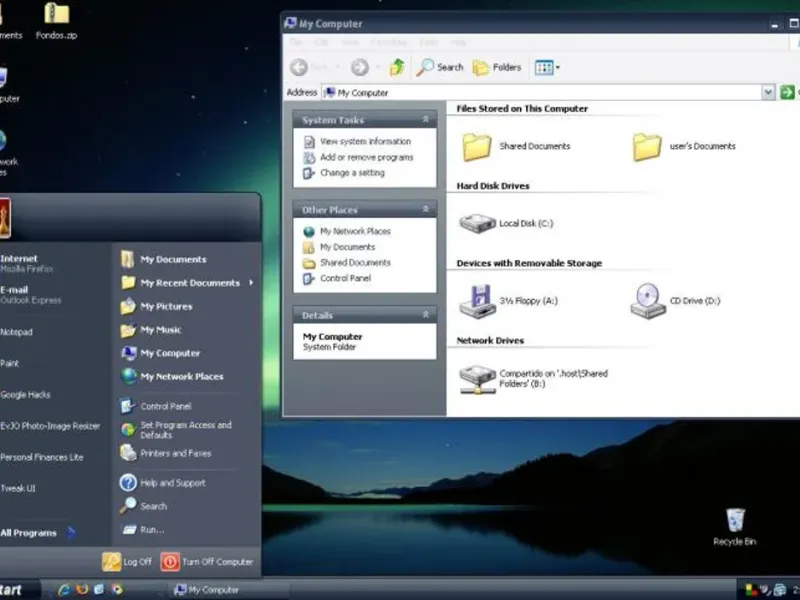The height and width of the screenshot is (600, 800).
Task: Select the user's Documents folder icon
Action: (x=647, y=147)
